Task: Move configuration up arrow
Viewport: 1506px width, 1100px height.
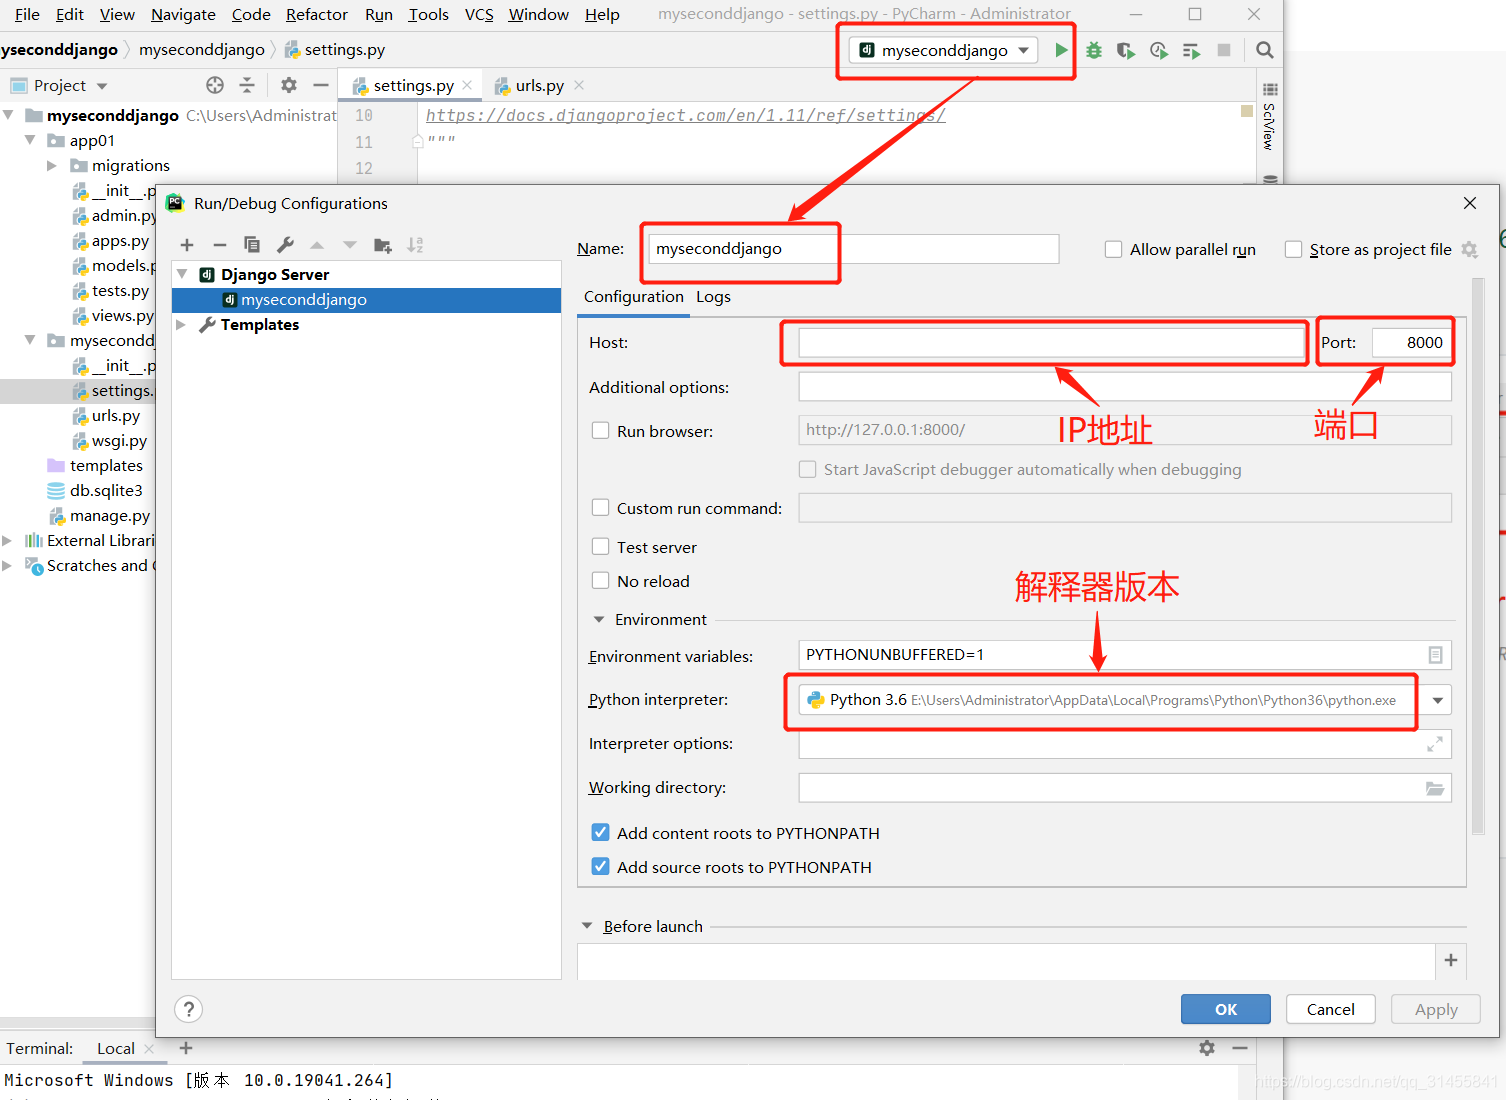Action: [x=317, y=245]
